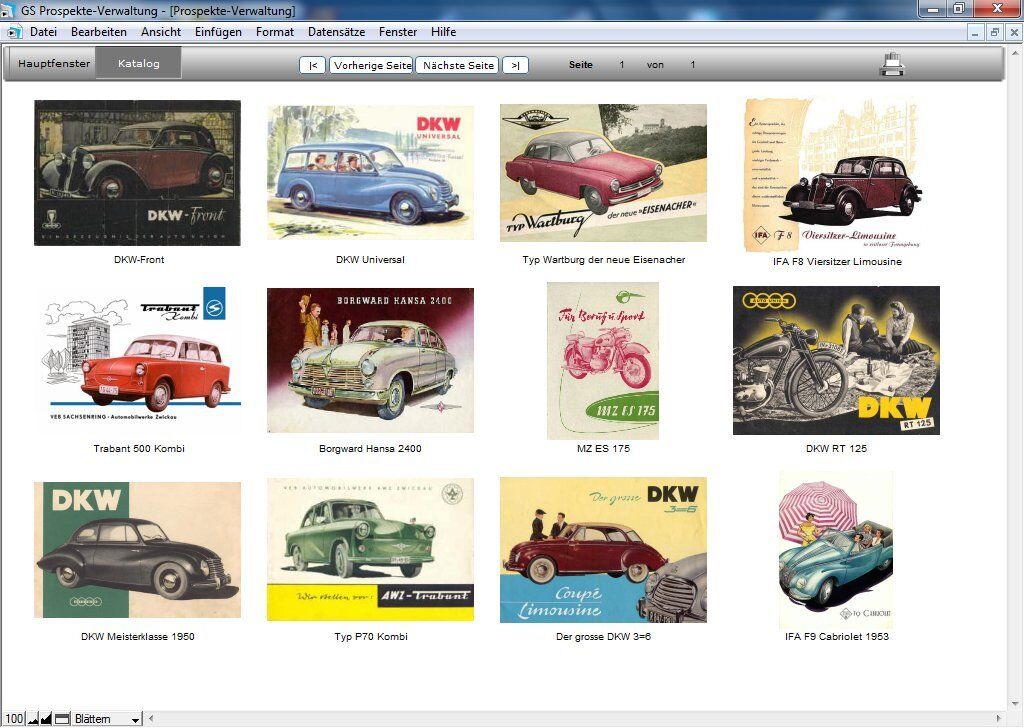This screenshot has height=728, width=1024.
Task: Close the inner document window
Action: [1014, 32]
